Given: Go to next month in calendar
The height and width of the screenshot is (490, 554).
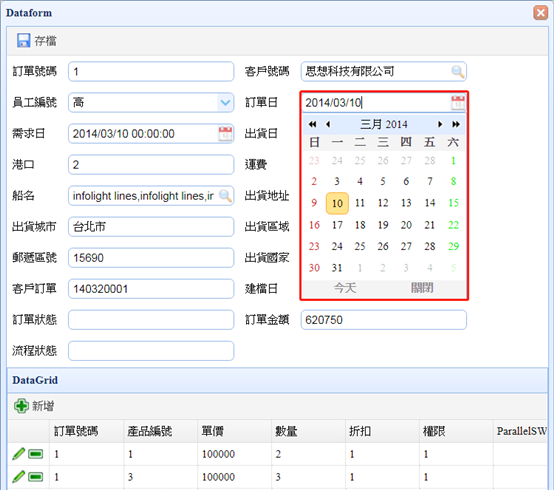Looking at the screenshot, I should pos(440,124).
